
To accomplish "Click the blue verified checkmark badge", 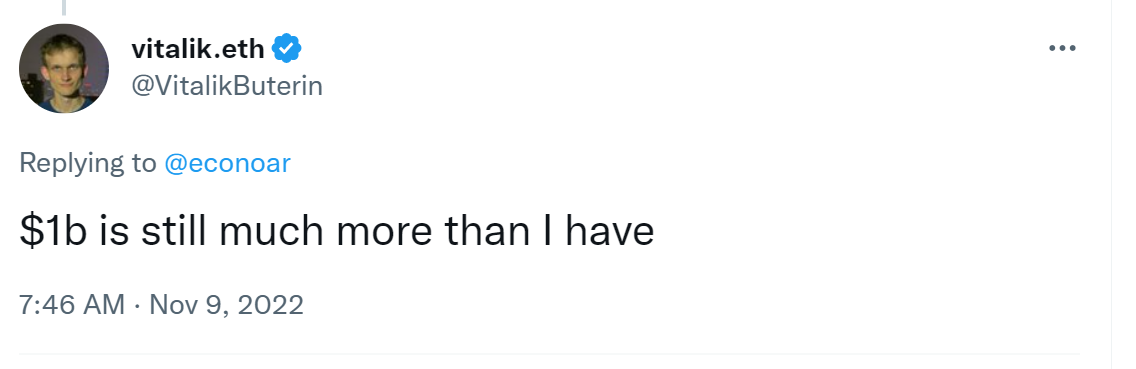I will (287, 49).
